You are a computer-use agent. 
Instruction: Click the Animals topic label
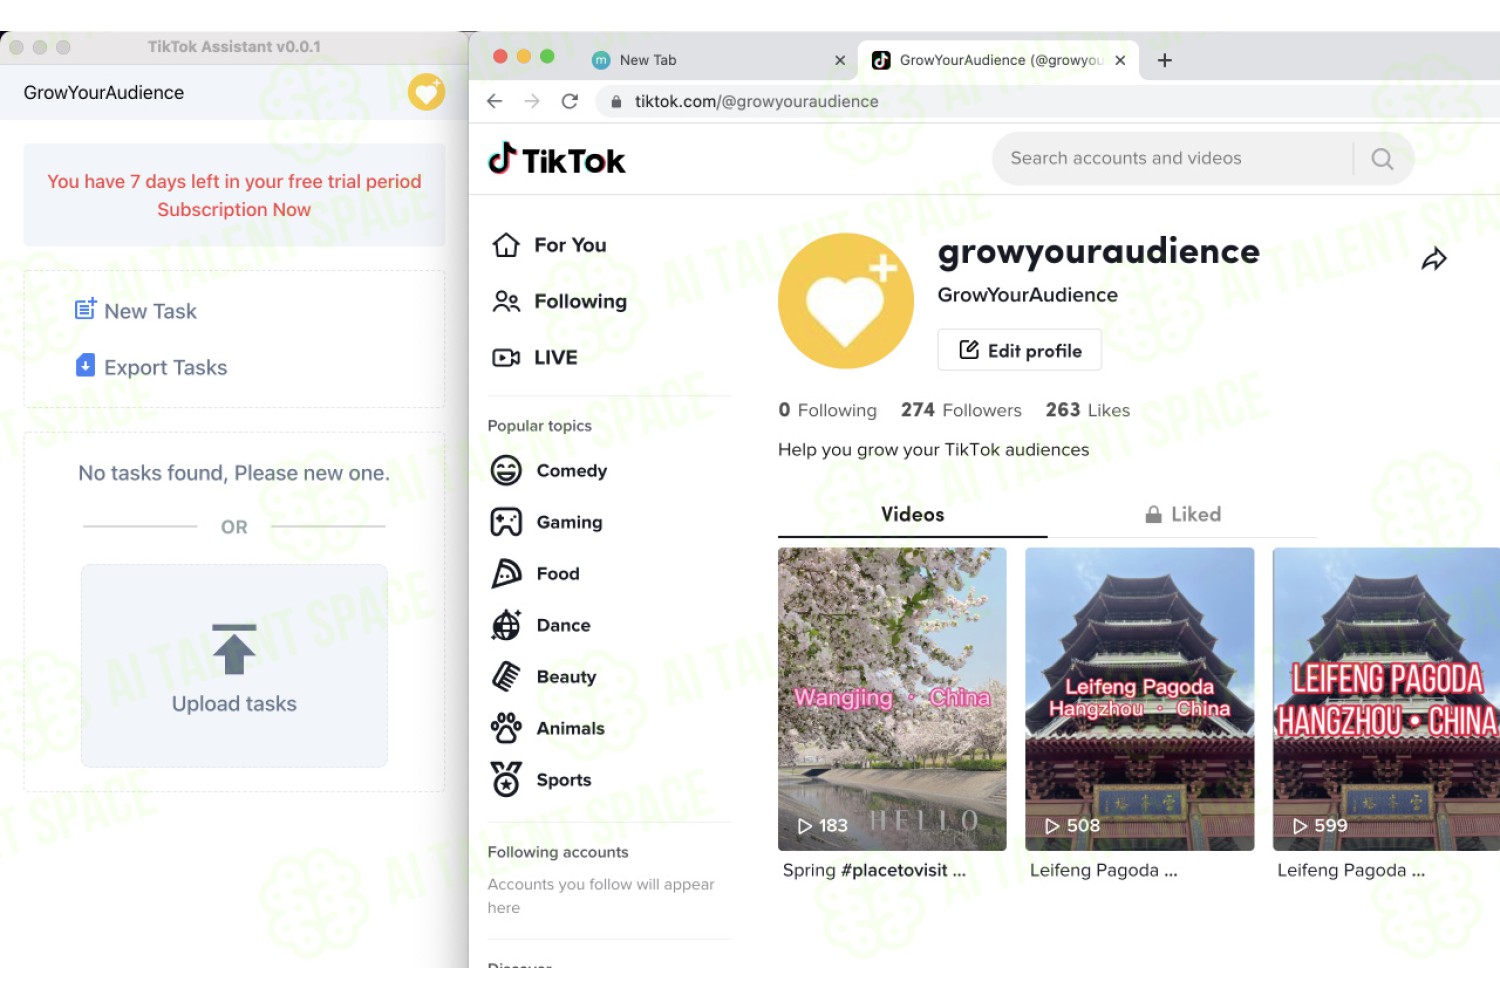(x=571, y=728)
